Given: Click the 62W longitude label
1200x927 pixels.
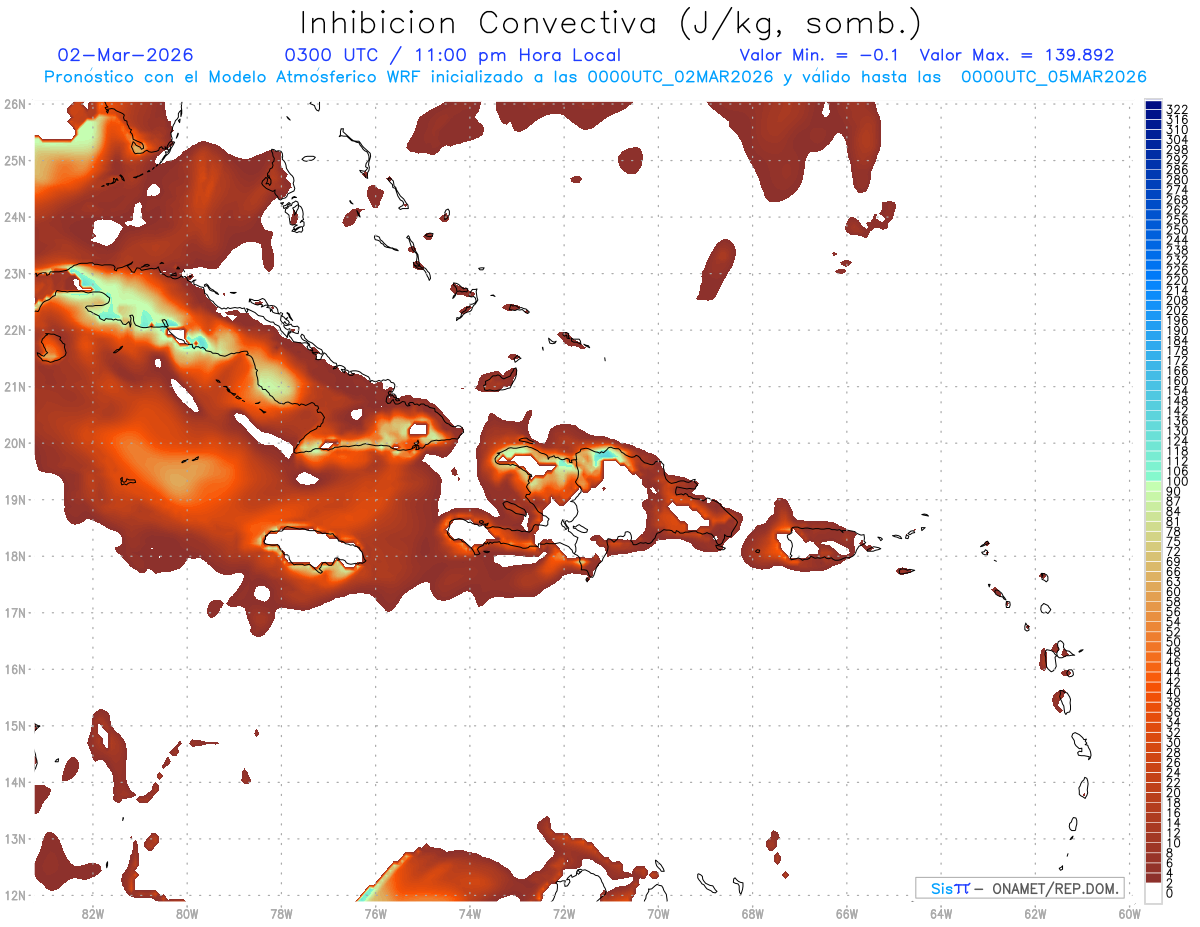Looking at the screenshot, I should [1036, 913].
